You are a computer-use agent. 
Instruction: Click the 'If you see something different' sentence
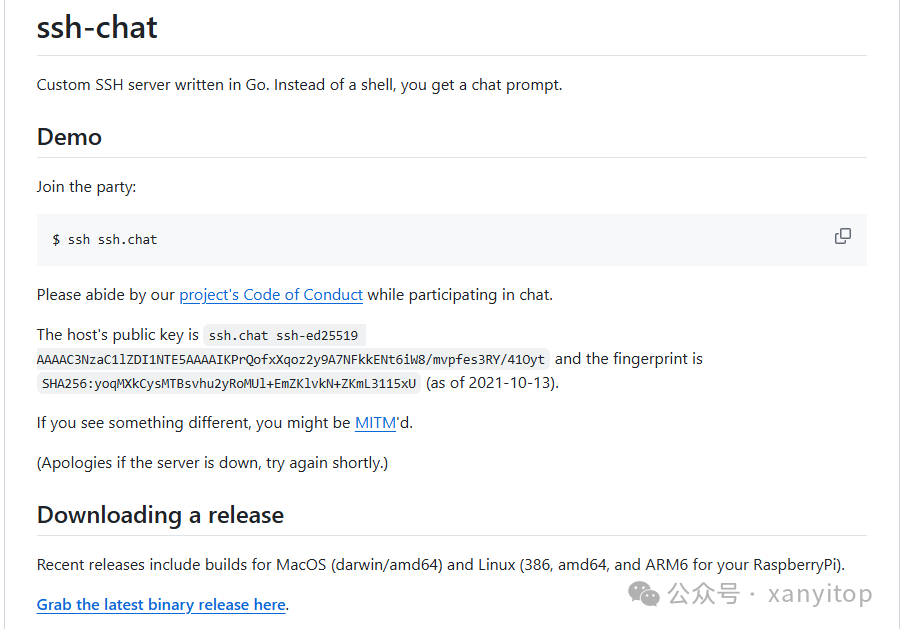coord(193,423)
